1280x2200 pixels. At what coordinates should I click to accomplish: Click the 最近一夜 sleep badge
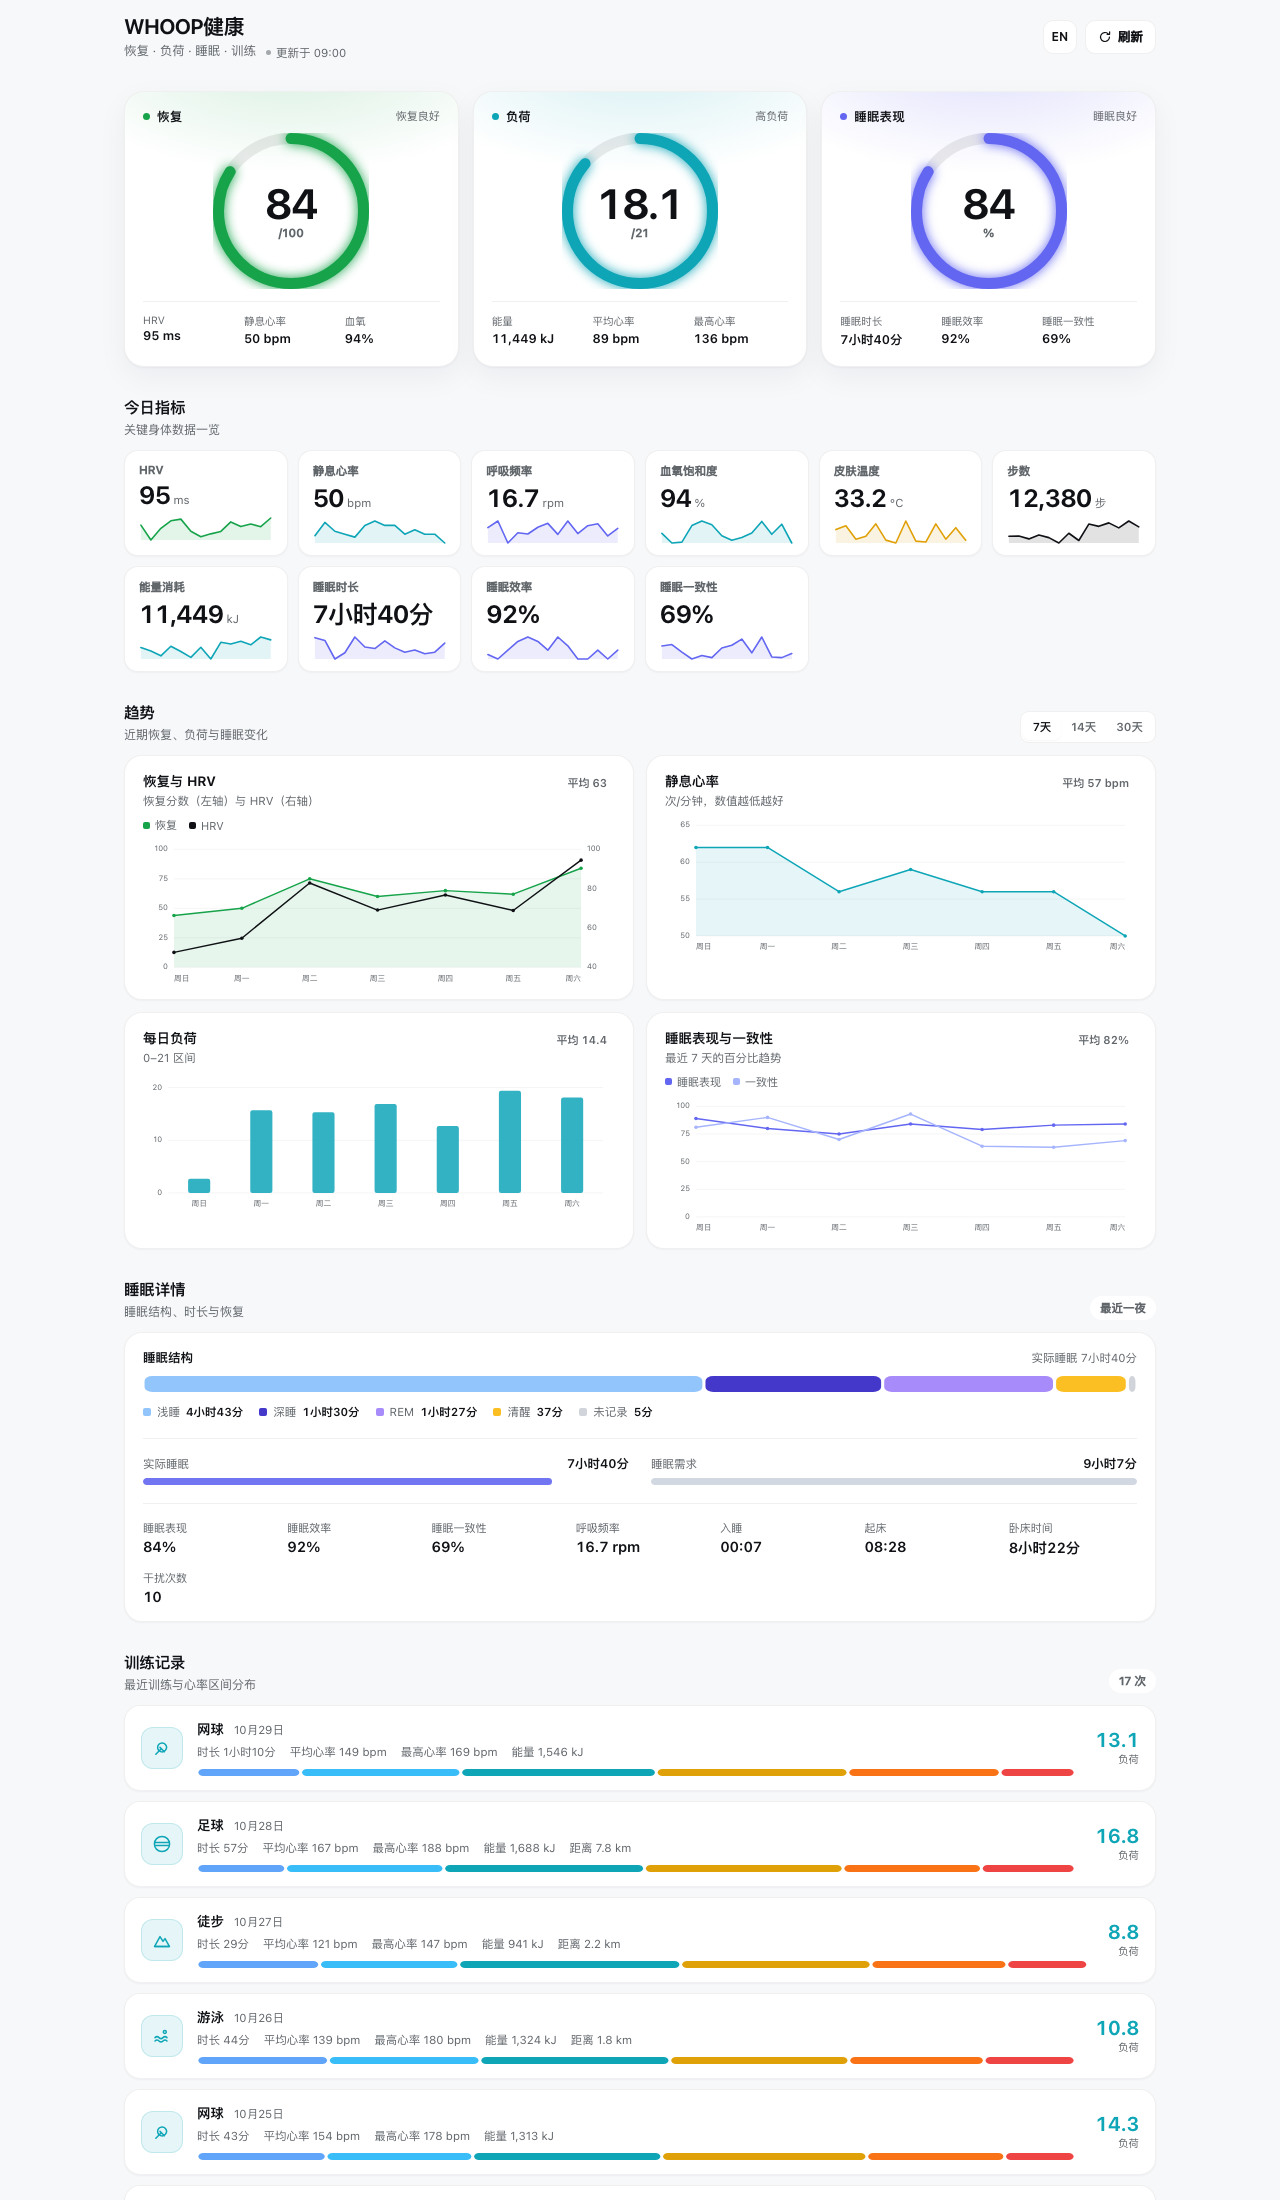point(1122,1308)
